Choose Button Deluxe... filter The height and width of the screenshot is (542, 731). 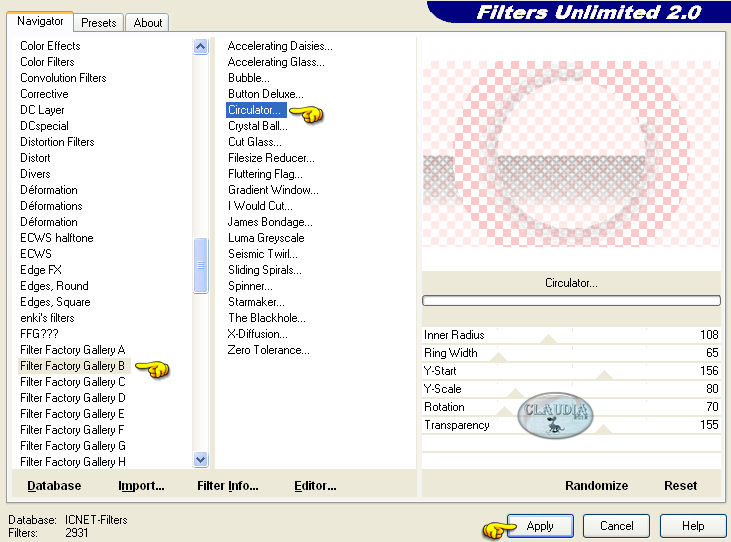(x=265, y=94)
